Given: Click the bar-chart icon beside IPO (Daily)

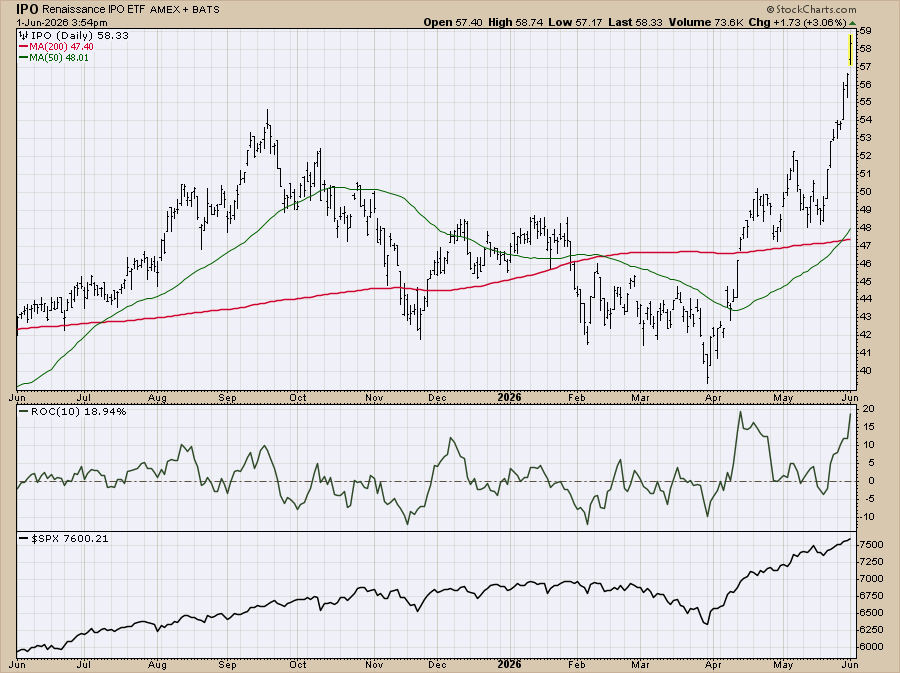Looking at the screenshot, I should point(24,36).
